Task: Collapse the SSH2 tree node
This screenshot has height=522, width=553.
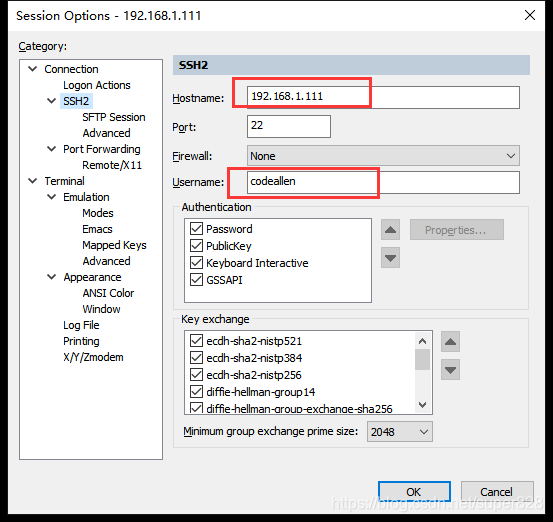Action: coord(51,101)
